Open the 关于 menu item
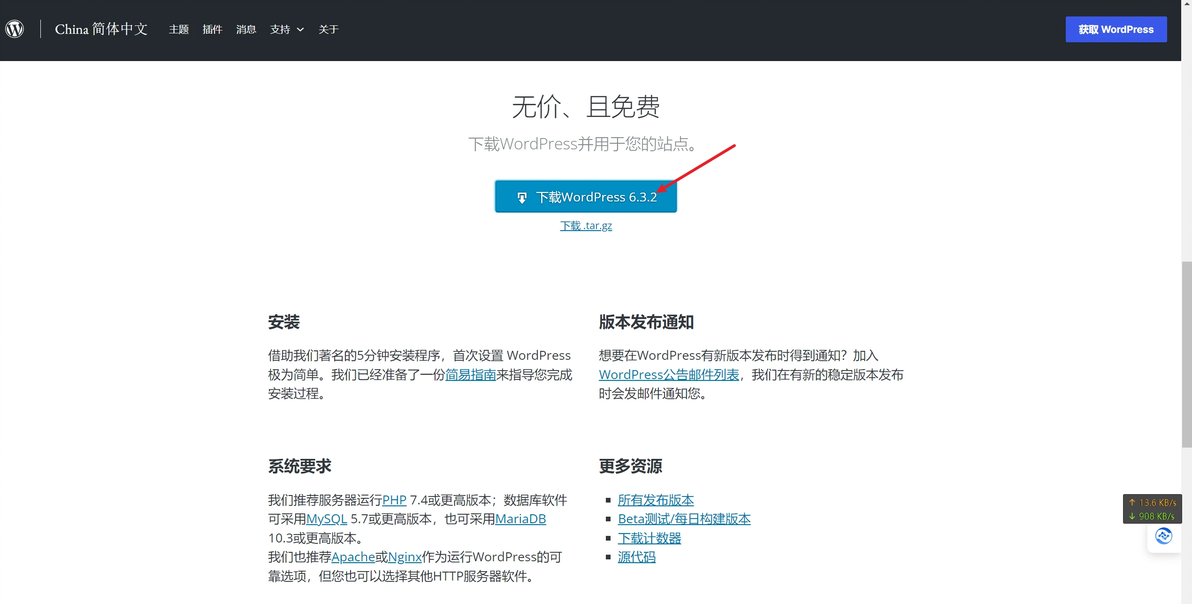 click(x=328, y=30)
